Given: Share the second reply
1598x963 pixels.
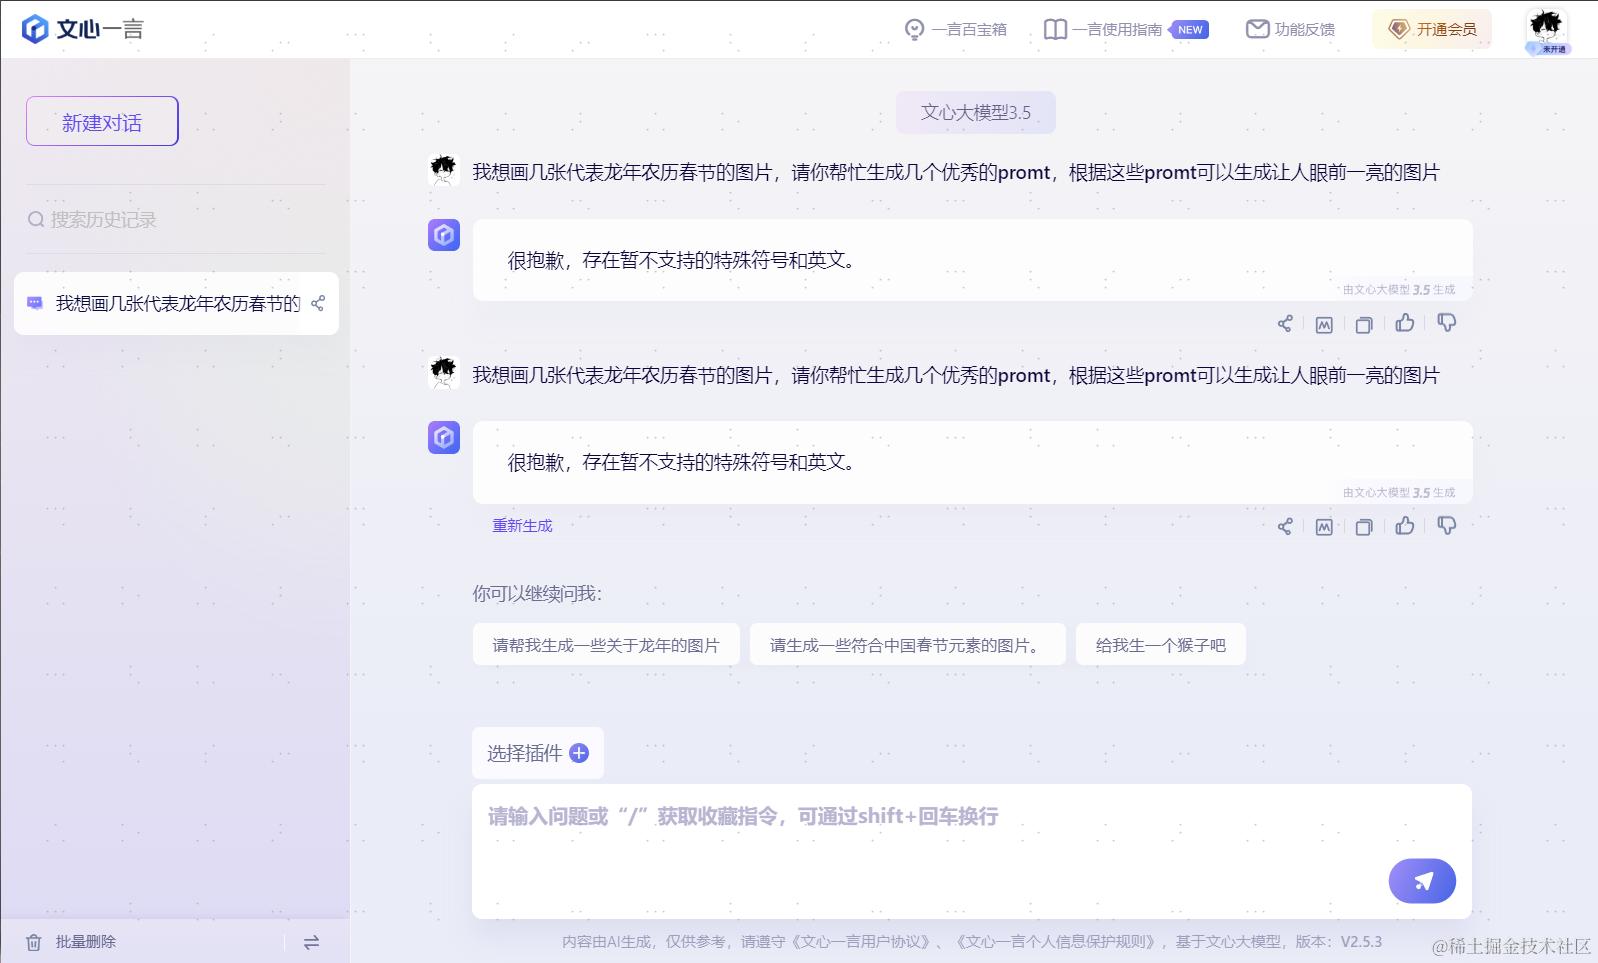Looking at the screenshot, I should point(1285,526).
